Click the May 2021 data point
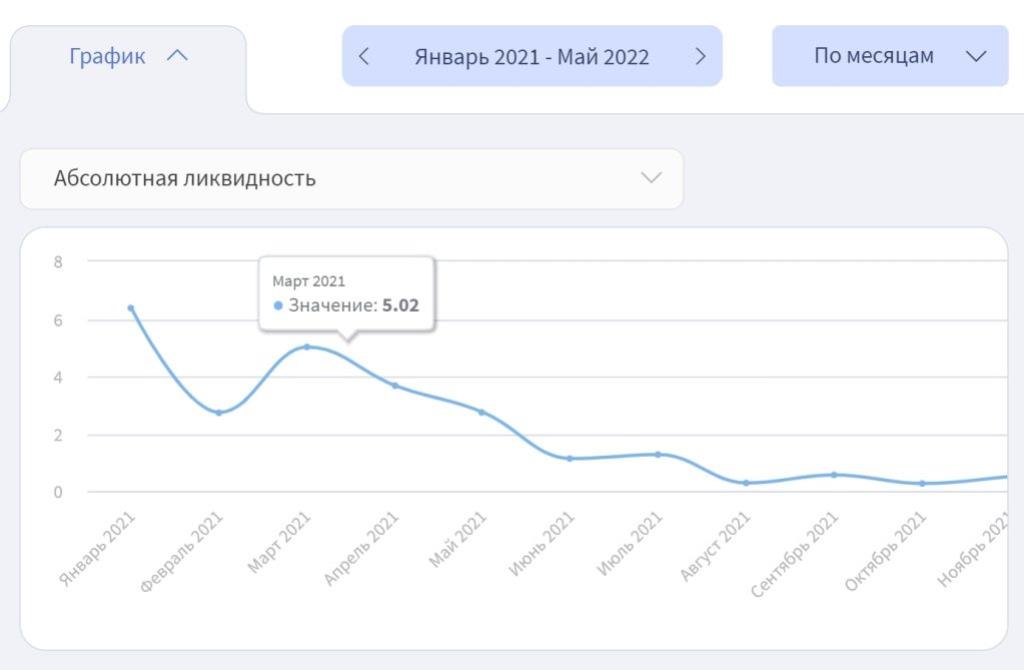 coord(482,412)
